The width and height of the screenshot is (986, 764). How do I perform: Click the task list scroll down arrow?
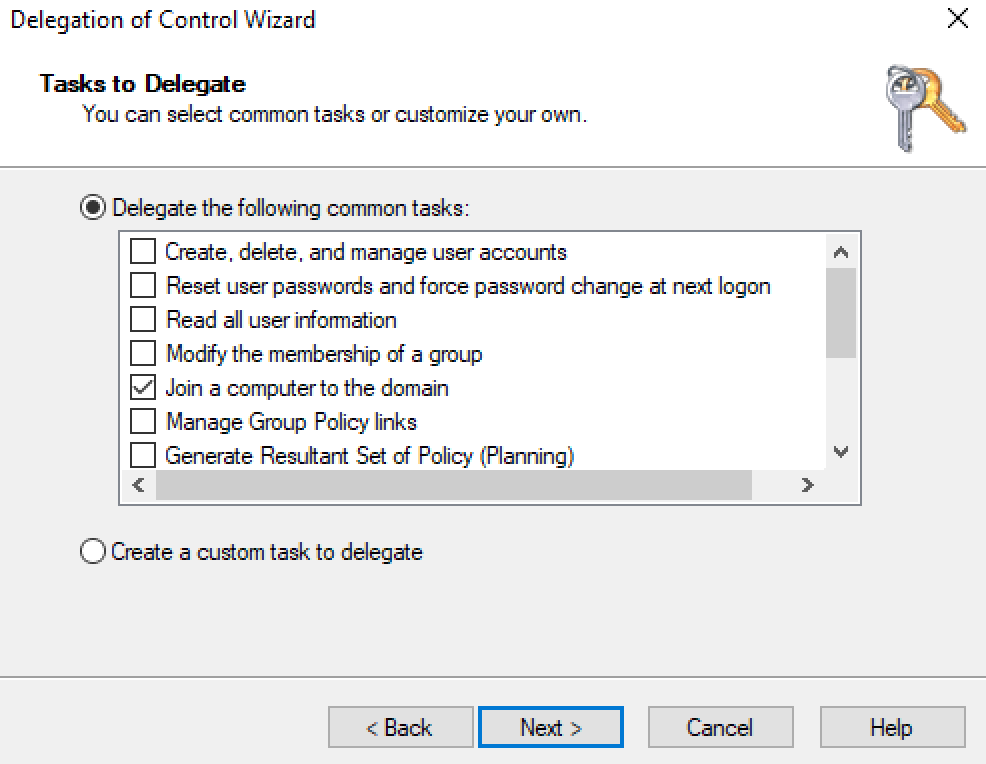click(x=841, y=452)
